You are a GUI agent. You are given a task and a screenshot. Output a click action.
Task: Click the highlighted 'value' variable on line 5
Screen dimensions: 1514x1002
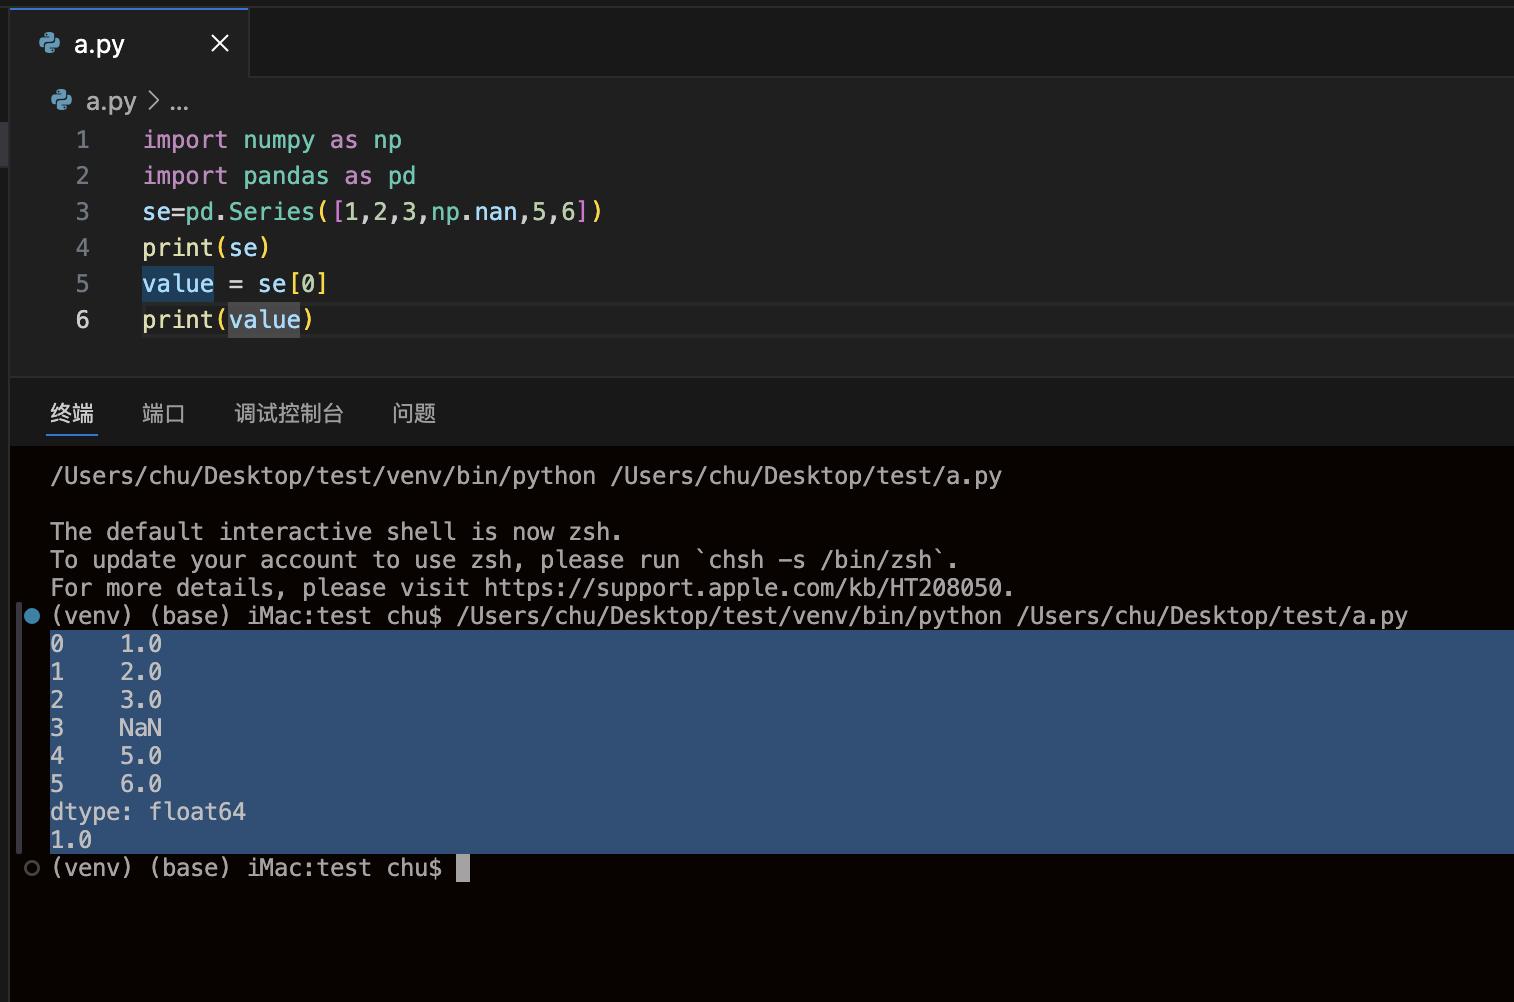click(178, 284)
